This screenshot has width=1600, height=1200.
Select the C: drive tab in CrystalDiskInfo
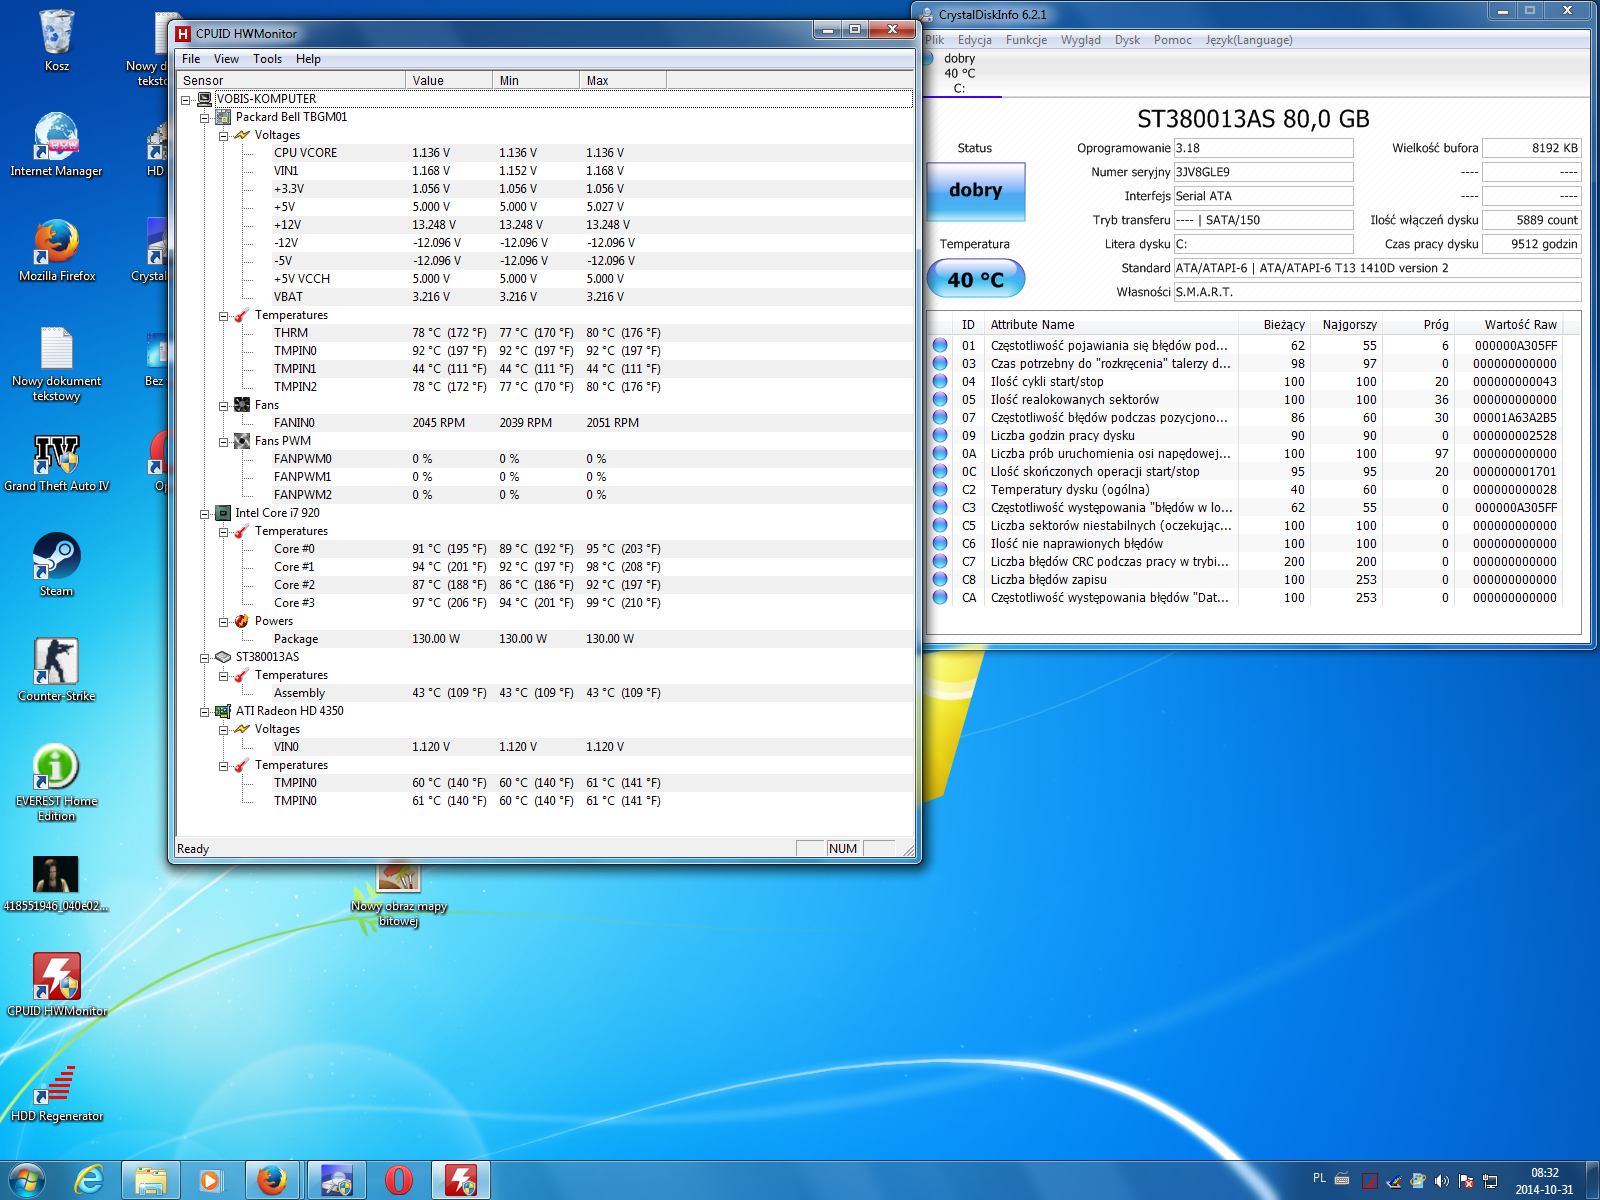tap(960, 73)
